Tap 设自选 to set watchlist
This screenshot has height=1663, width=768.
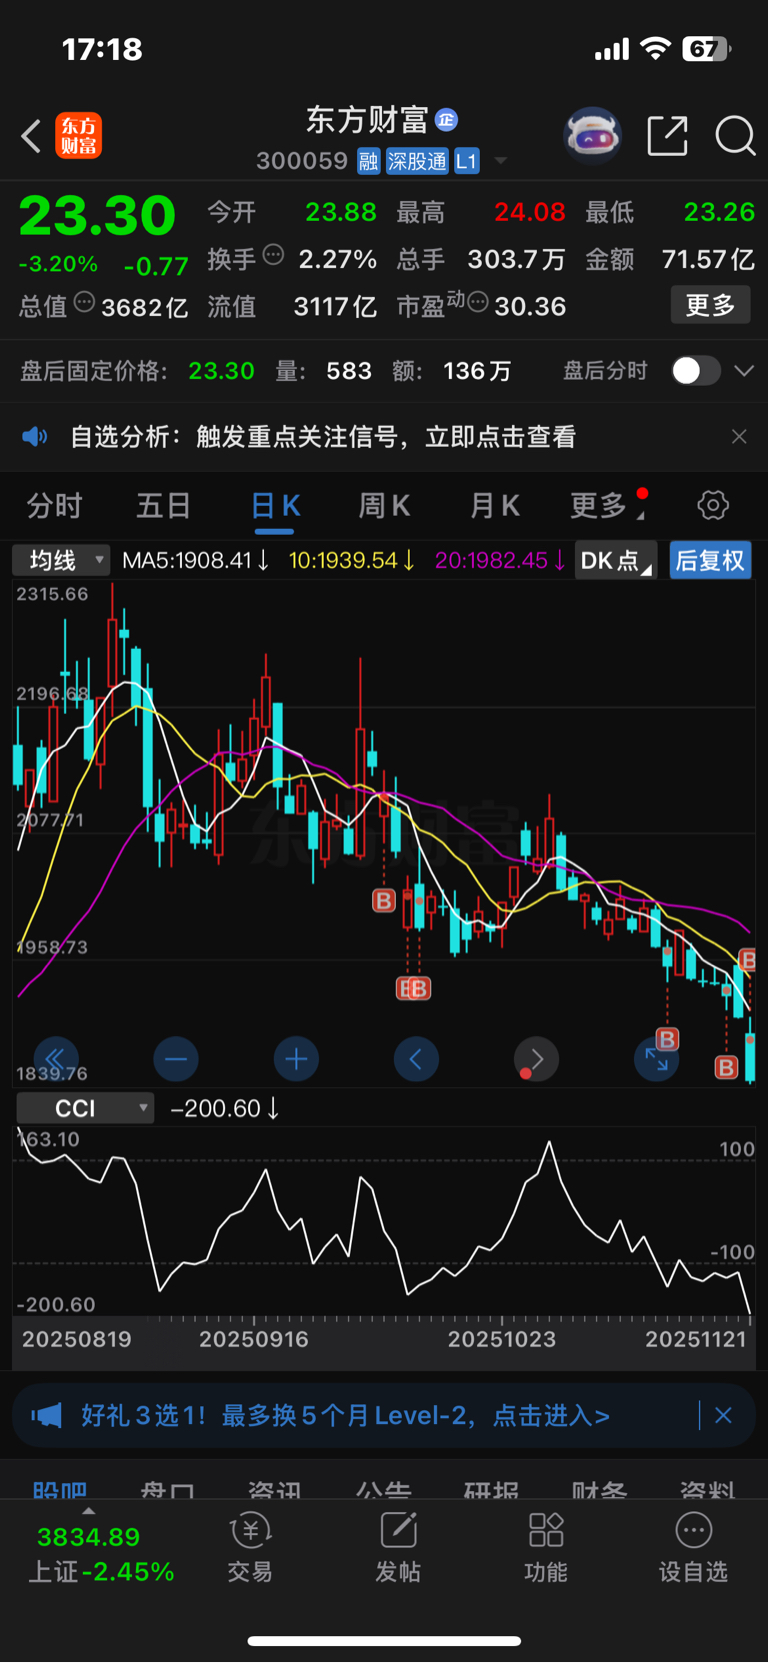[x=693, y=1548]
